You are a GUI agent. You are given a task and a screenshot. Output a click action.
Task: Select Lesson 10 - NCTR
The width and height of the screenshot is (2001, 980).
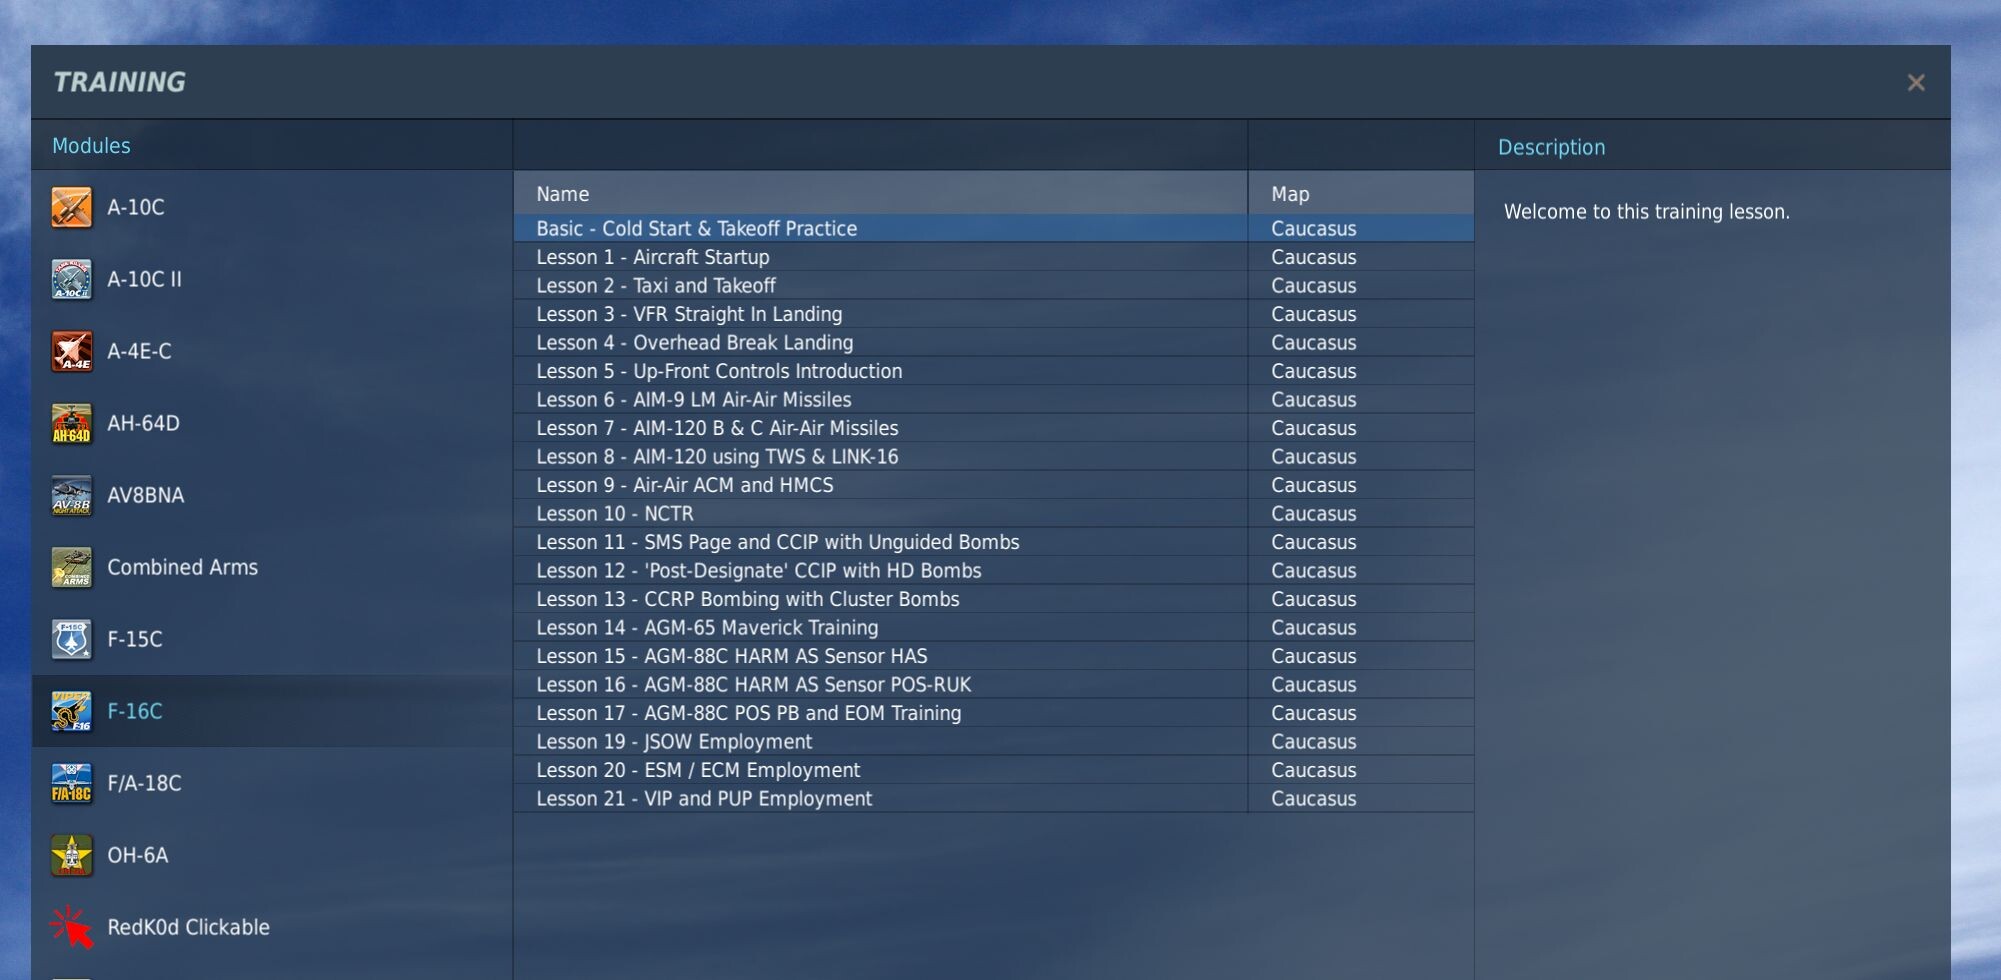coord(881,514)
